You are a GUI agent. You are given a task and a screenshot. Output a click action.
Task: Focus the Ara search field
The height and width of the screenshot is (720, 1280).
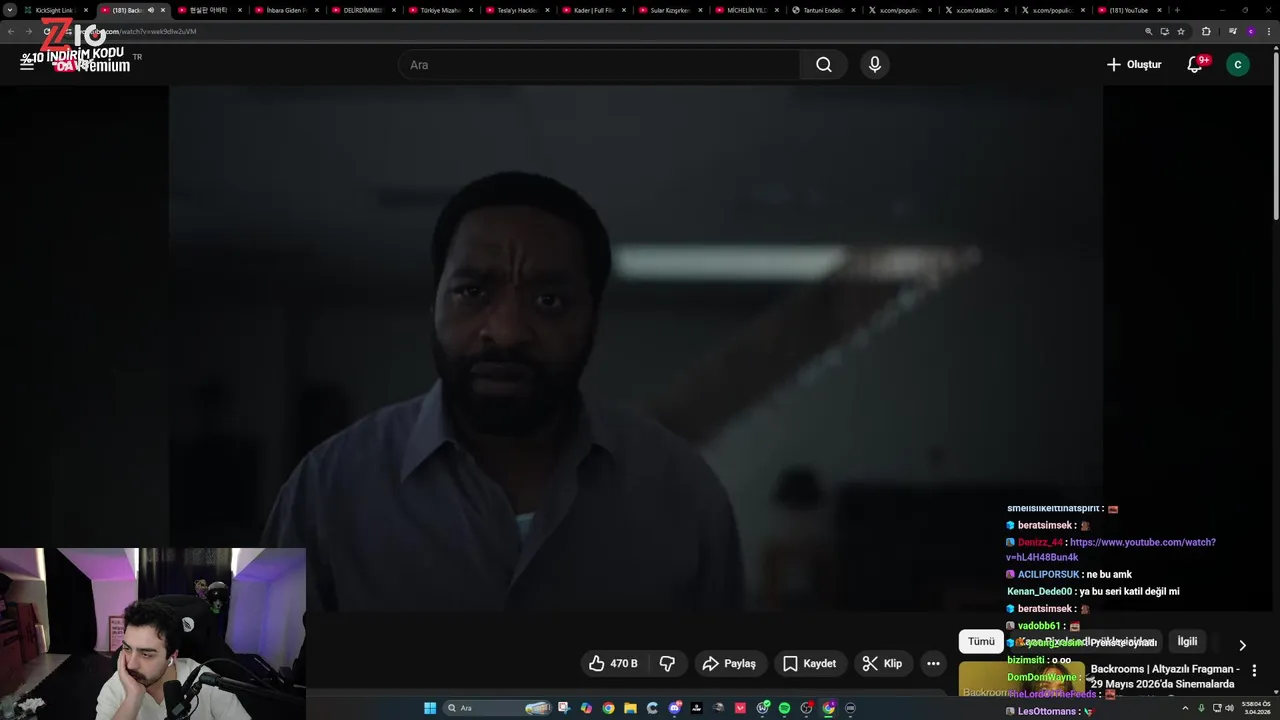click(x=600, y=65)
